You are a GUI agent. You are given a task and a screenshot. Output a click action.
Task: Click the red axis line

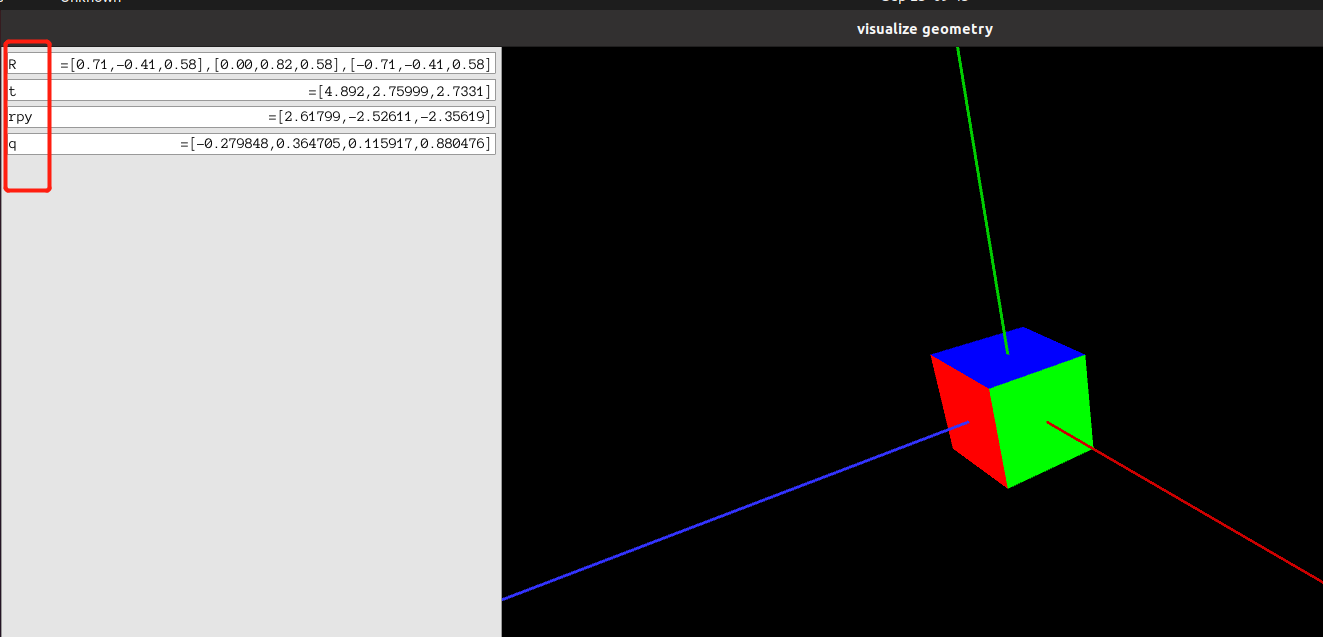coord(1185,502)
